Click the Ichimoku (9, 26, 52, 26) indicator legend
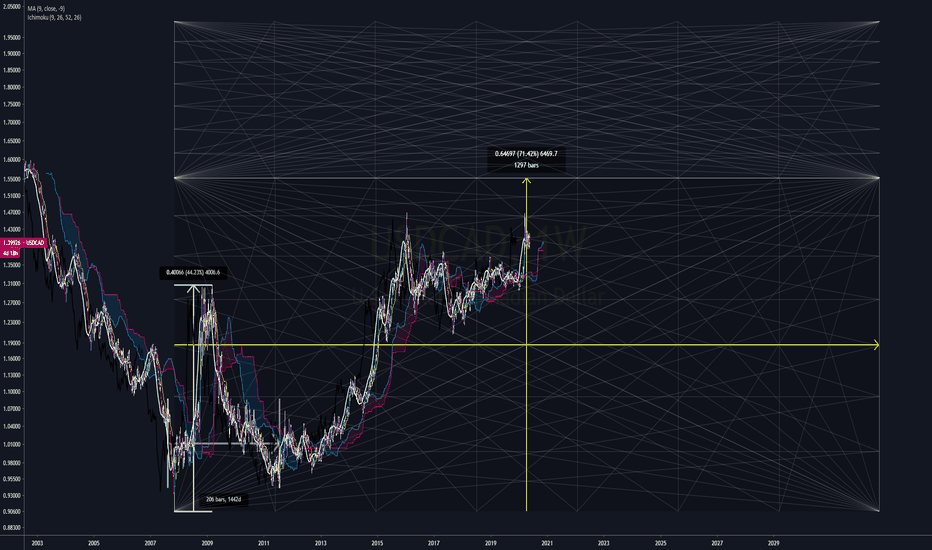Image resolution: width=932 pixels, height=550 pixels. pos(54,18)
